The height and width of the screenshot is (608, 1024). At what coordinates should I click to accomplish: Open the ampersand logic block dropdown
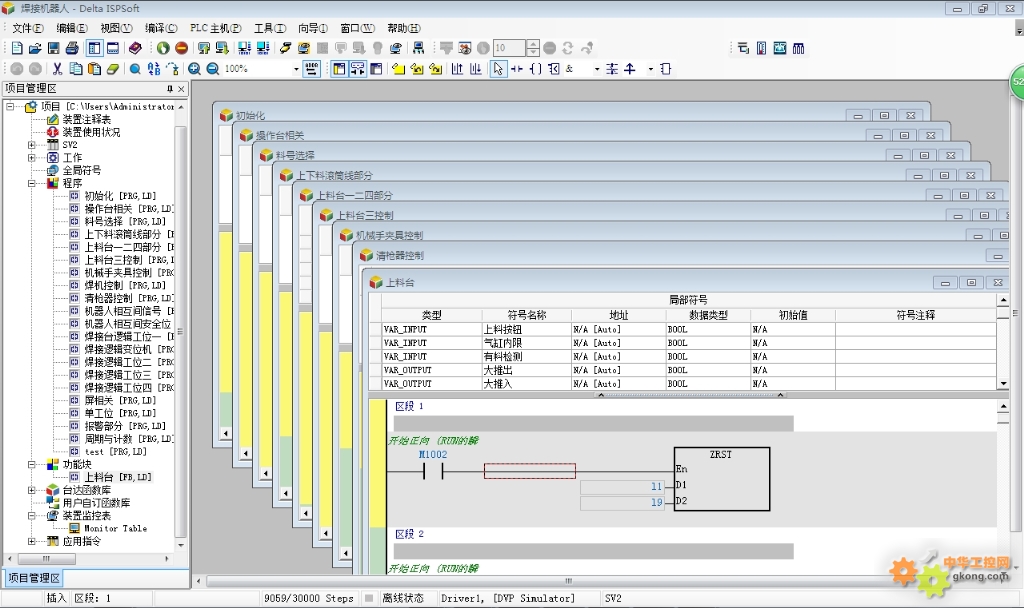click(596, 69)
